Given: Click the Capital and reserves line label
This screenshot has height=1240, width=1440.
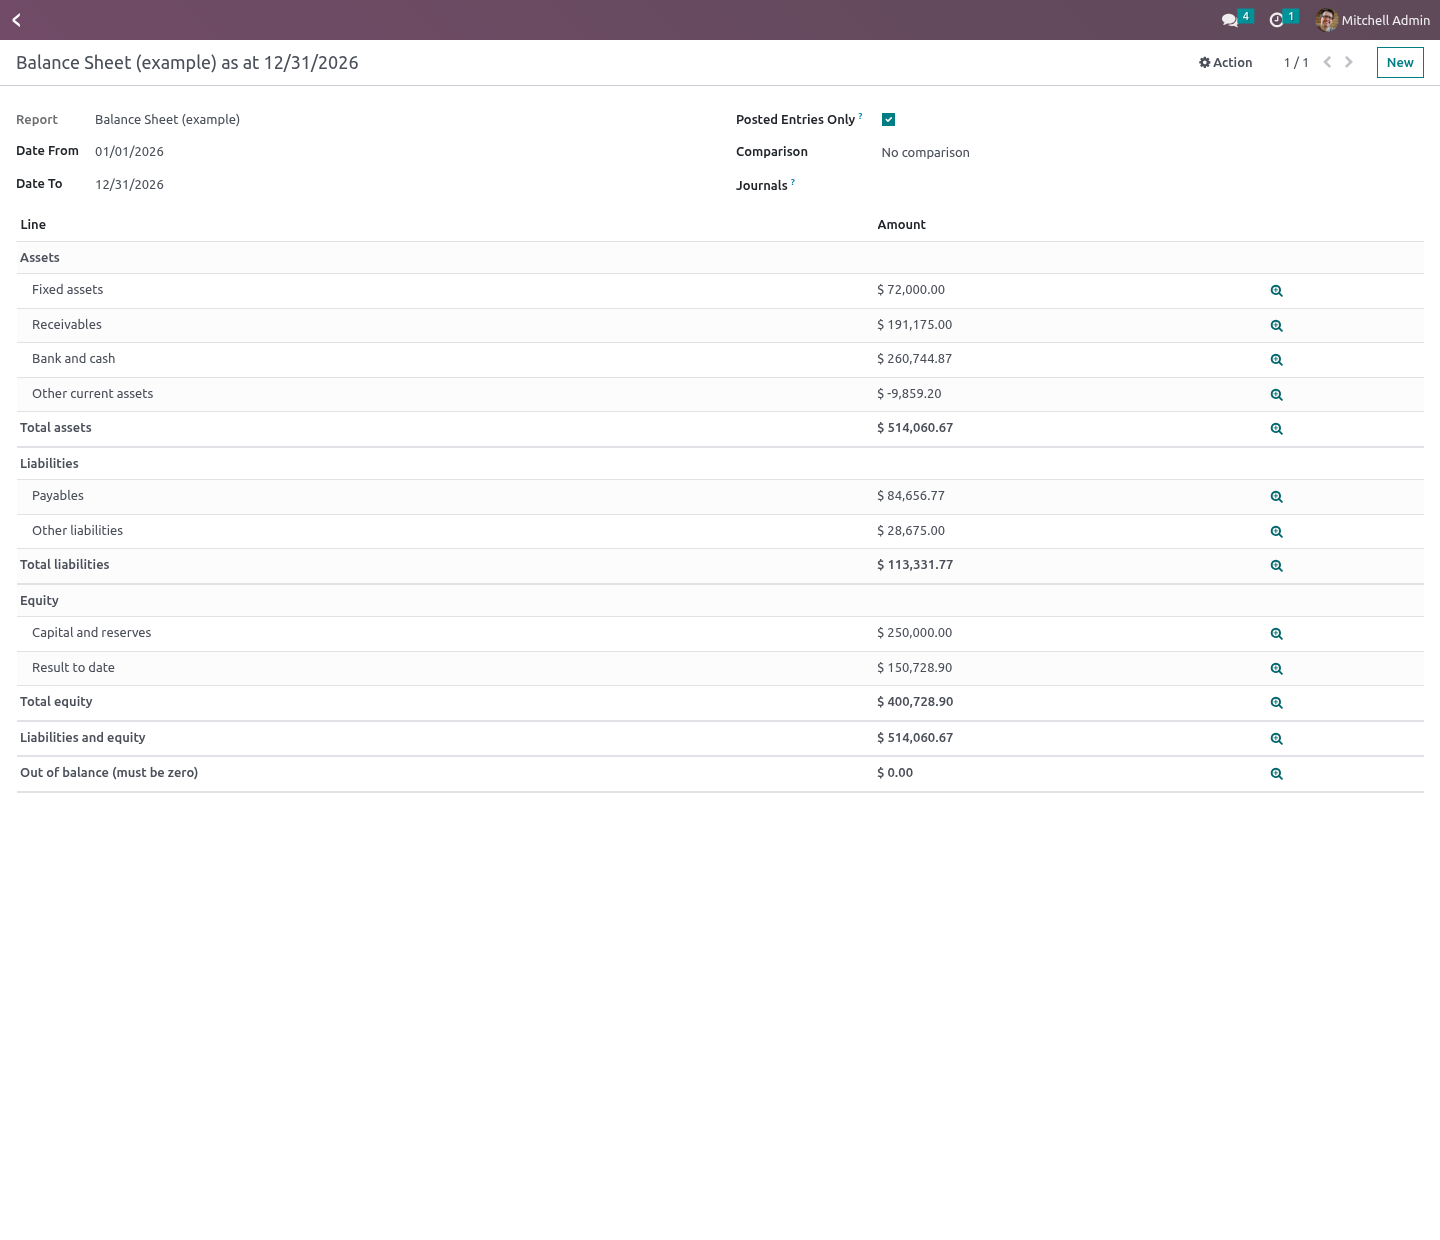Looking at the screenshot, I should [92, 633].
